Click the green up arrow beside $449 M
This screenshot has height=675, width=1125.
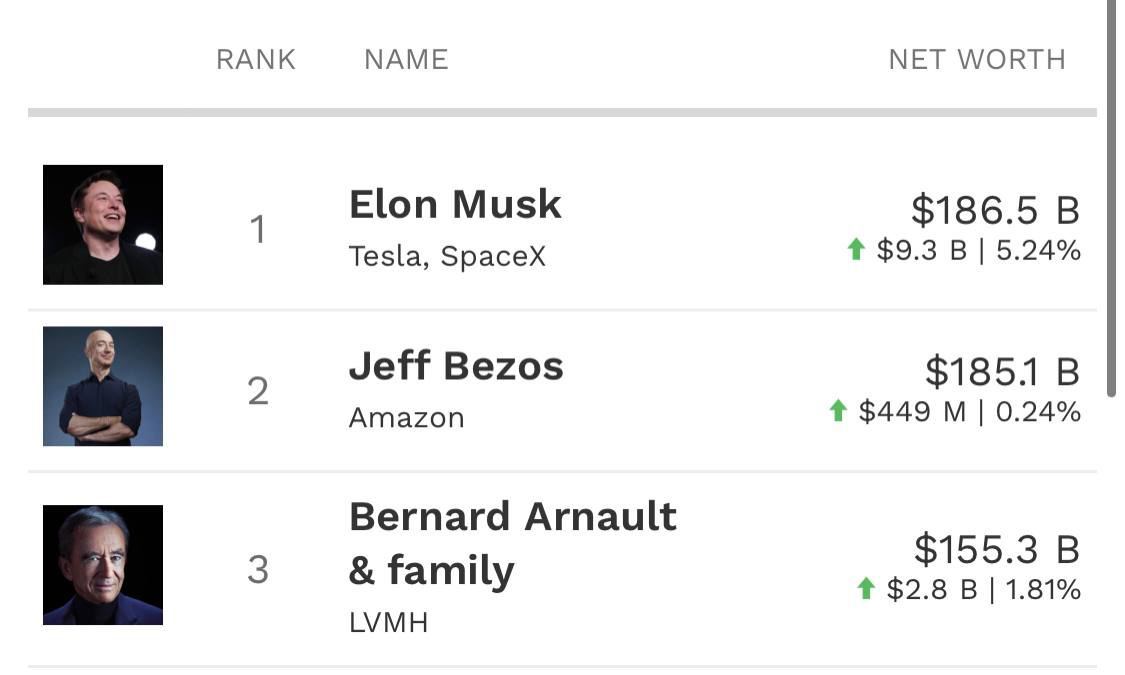click(x=837, y=410)
